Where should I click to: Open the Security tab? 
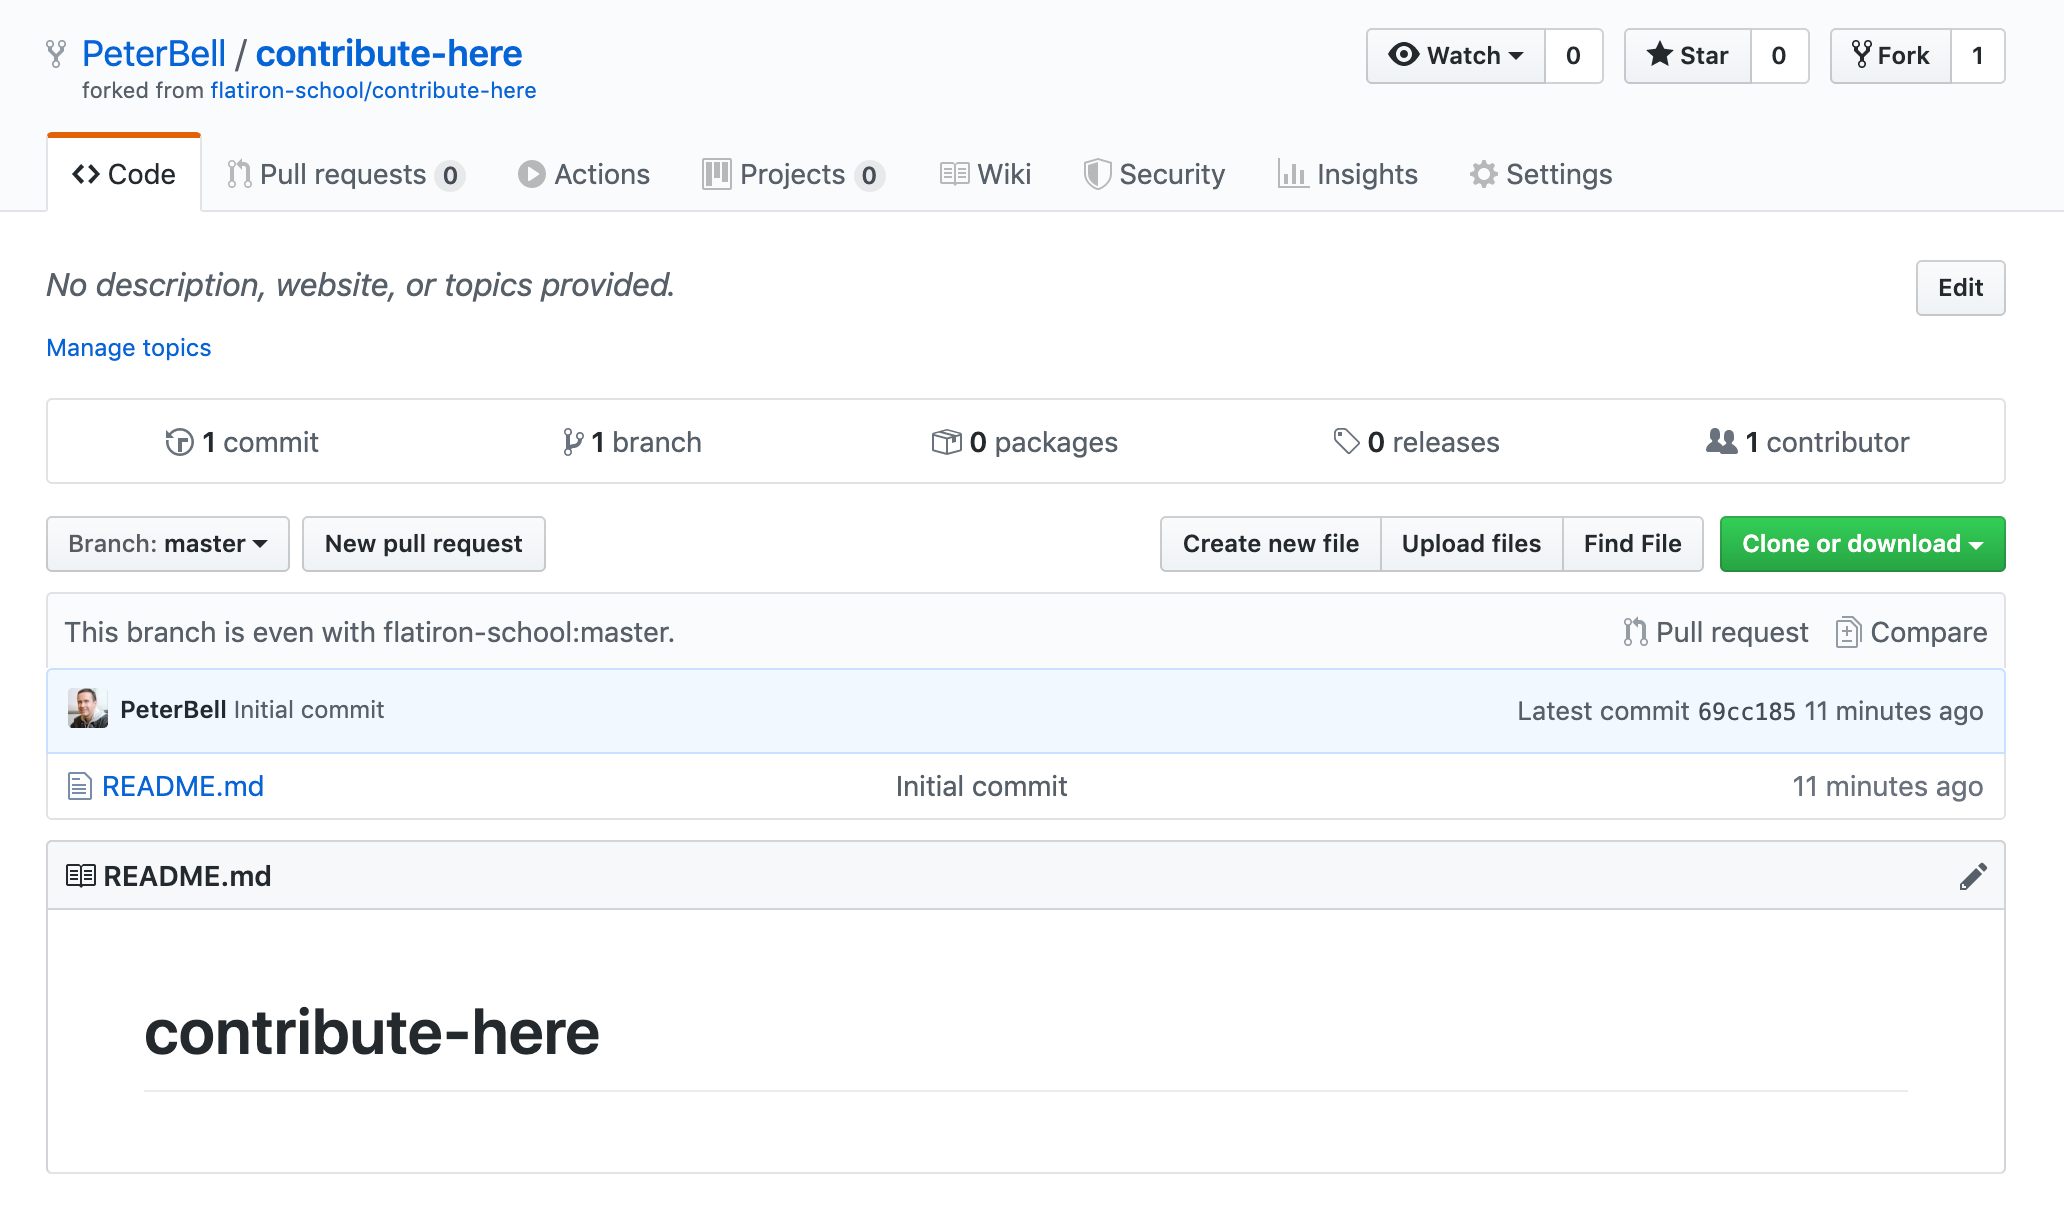[x=1154, y=174]
